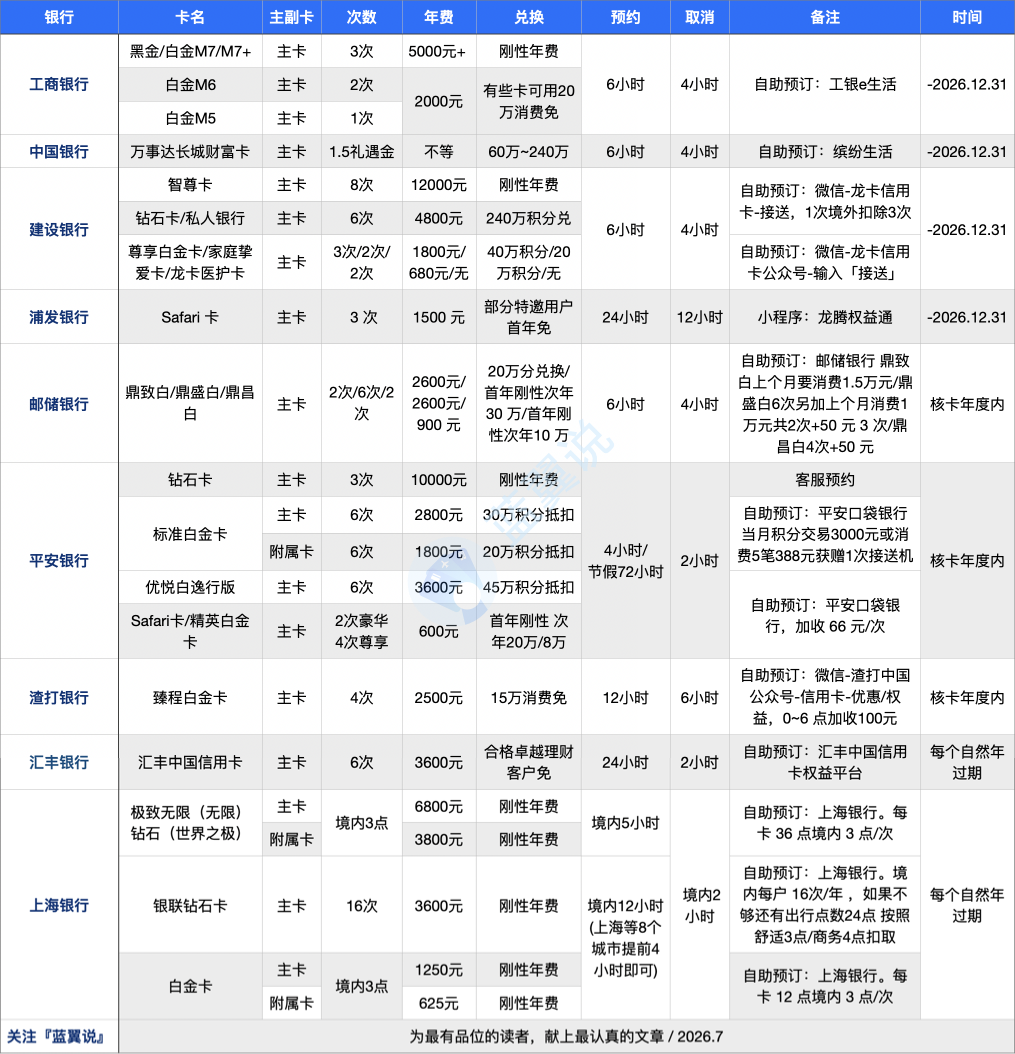Click the 银联钻石卡 card name cell
Image resolution: width=1015 pixels, height=1054 pixels.
click(x=190, y=905)
